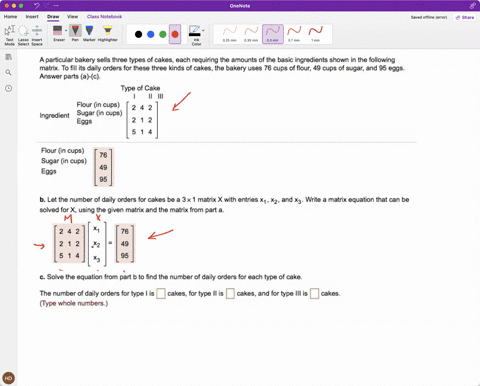Pick the blue ink color

[151, 34]
